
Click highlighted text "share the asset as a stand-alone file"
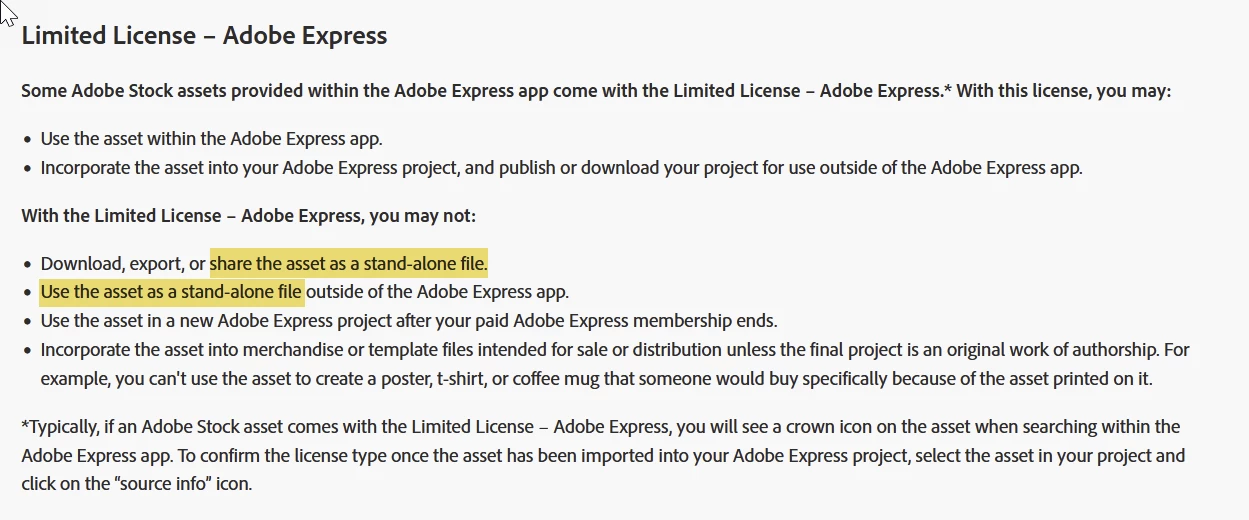click(x=348, y=264)
